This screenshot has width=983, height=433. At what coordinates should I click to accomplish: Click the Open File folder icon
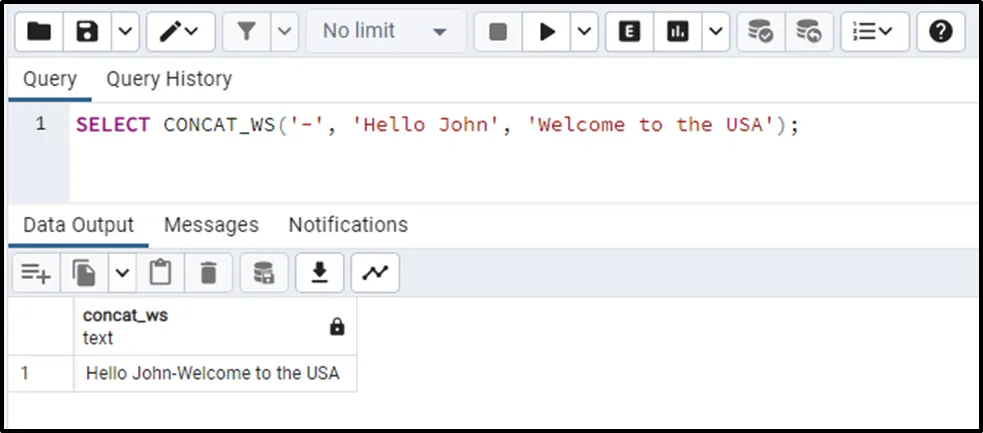click(39, 32)
